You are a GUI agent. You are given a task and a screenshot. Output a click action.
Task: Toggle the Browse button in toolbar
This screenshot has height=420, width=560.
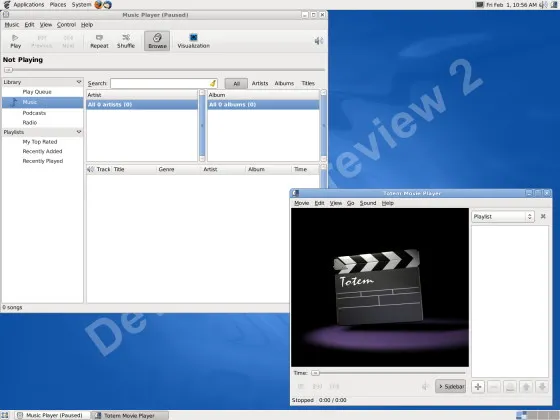[x=157, y=41]
